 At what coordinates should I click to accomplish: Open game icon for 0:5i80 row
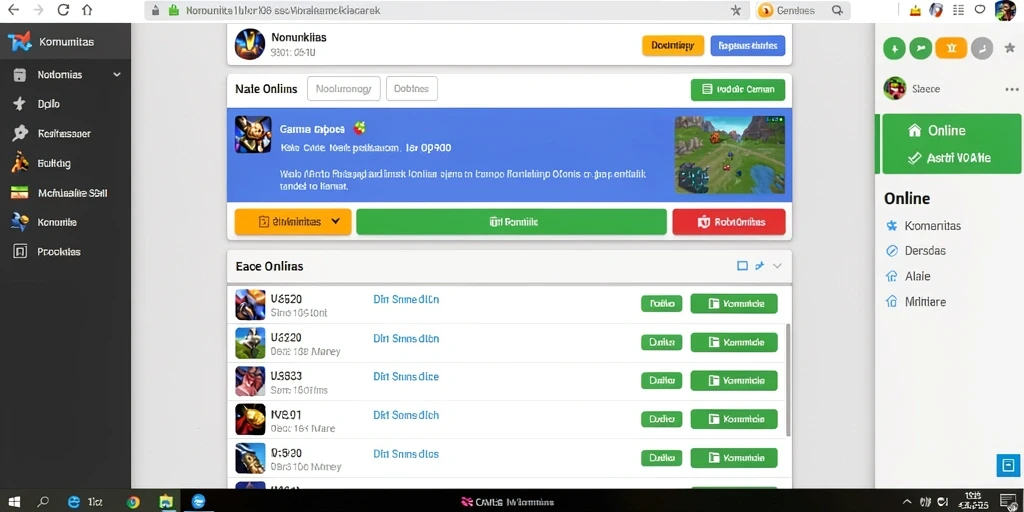pos(250,458)
